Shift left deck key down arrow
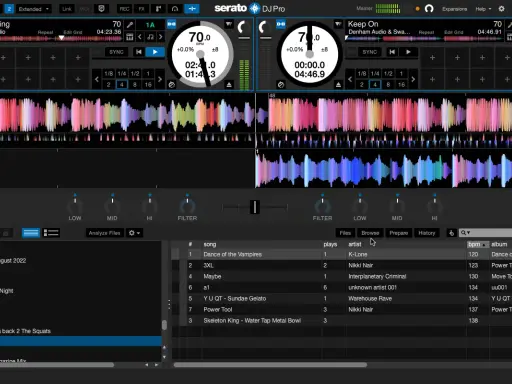This screenshot has width=512, height=384. pos(140,37)
